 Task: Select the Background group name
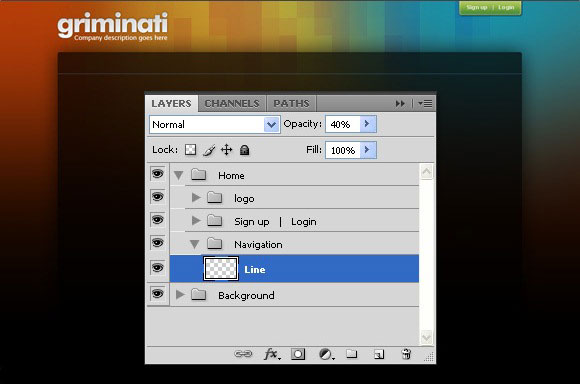tap(246, 295)
